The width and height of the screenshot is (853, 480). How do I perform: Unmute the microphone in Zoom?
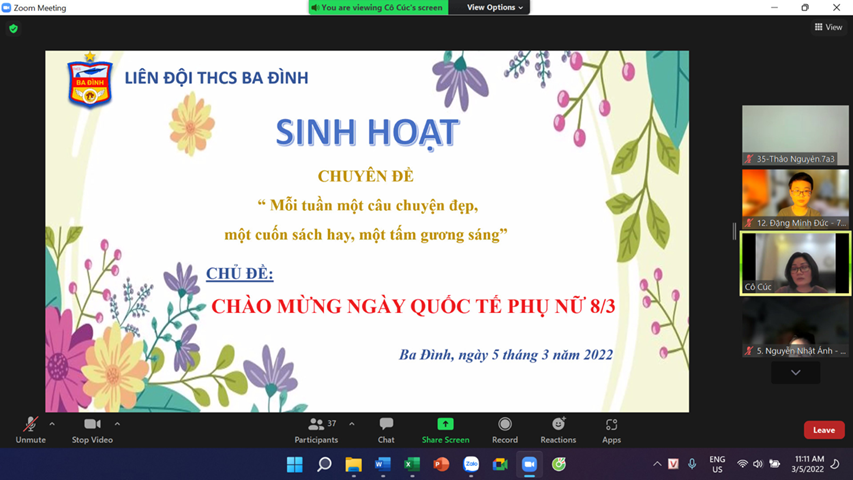point(30,430)
